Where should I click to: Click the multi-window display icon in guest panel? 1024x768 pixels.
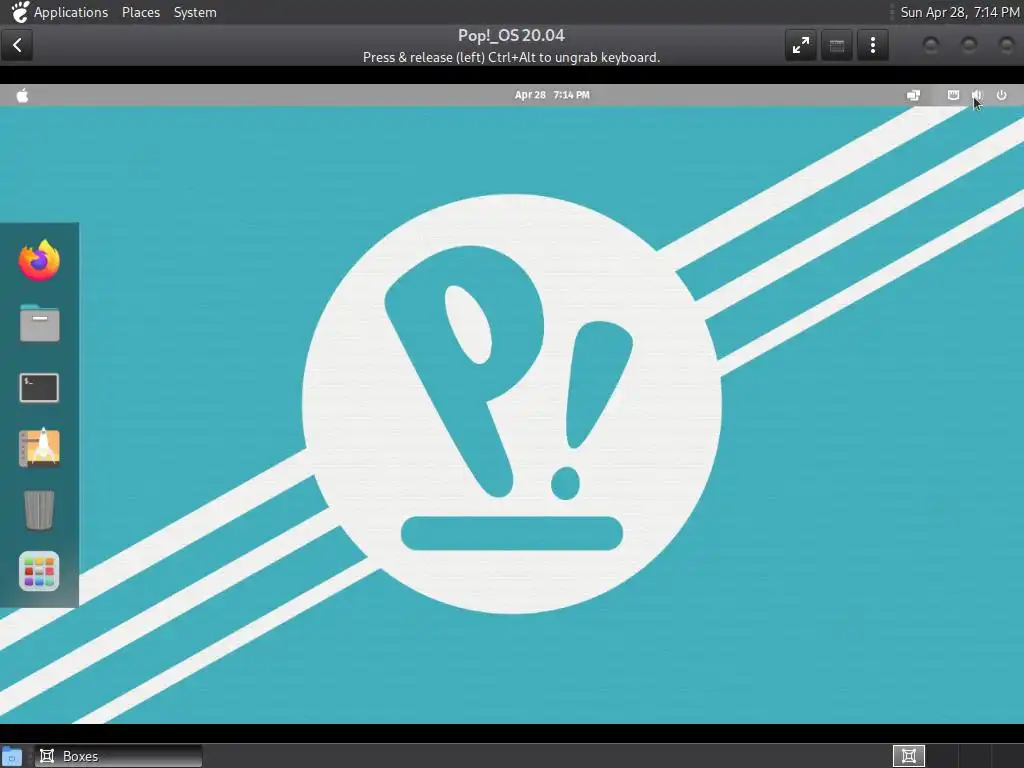(x=914, y=95)
